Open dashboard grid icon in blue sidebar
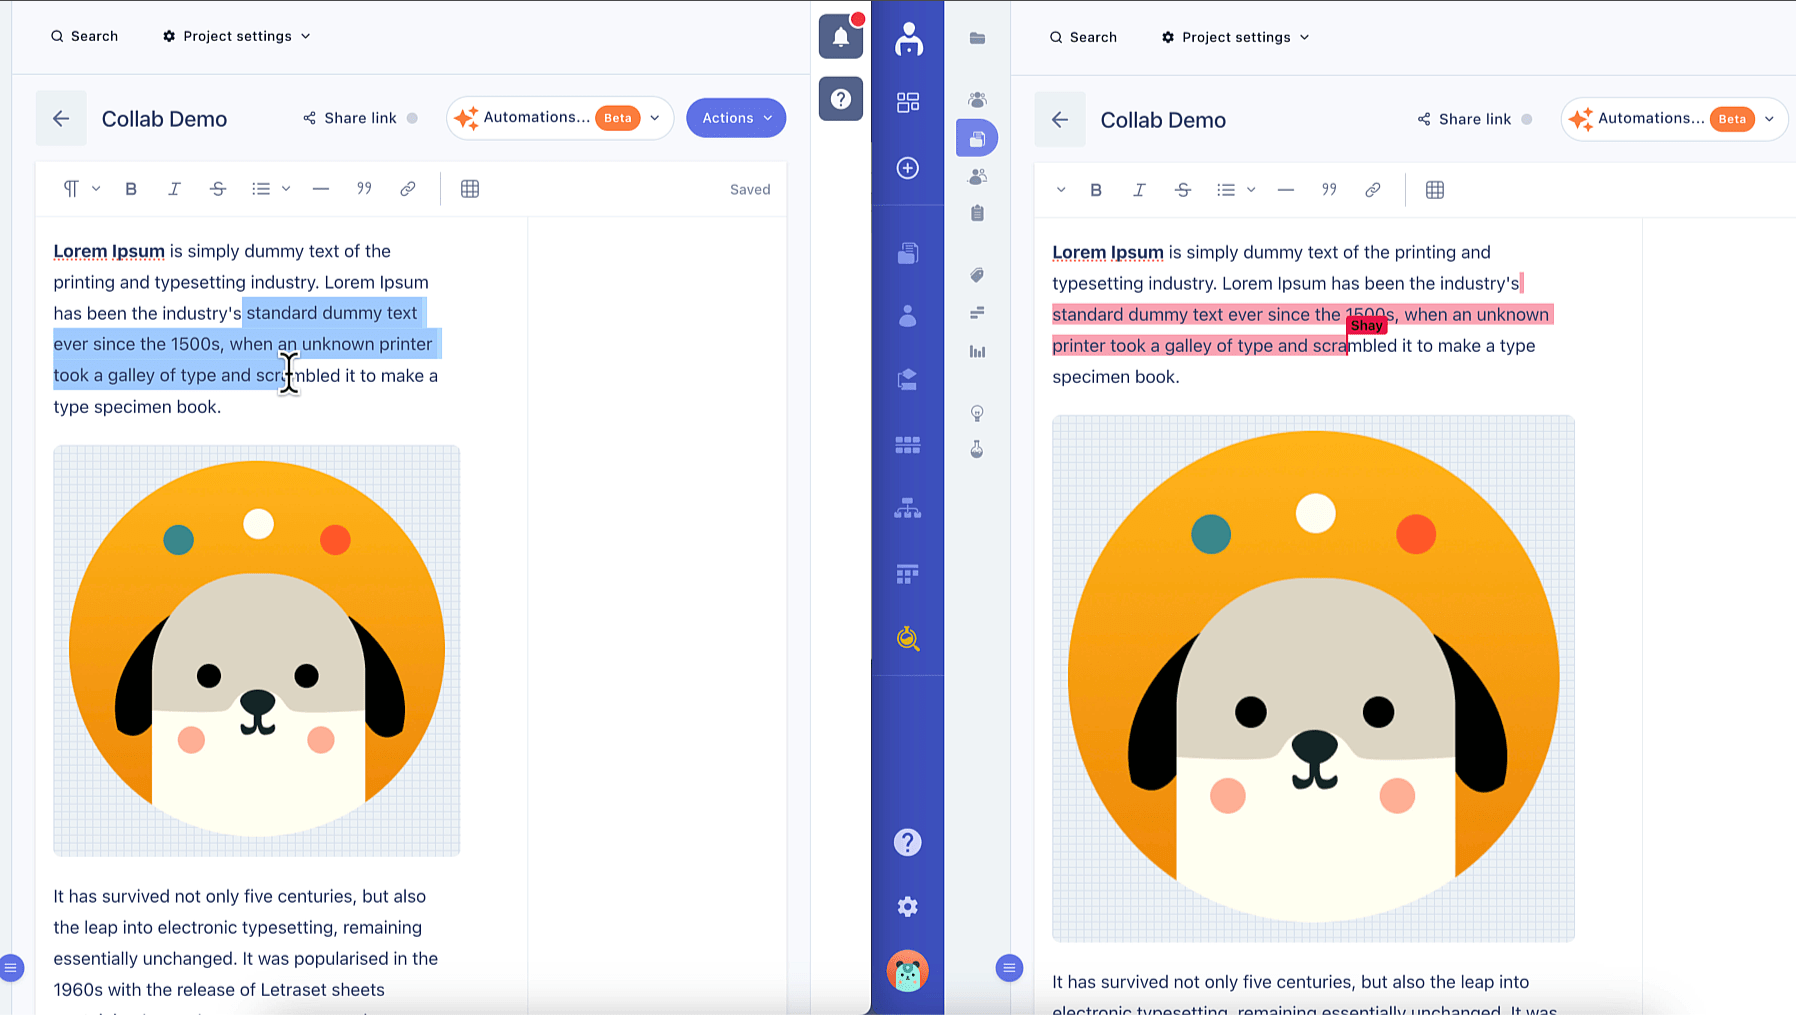The width and height of the screenshot is (1796, 1015). (908, 102)
